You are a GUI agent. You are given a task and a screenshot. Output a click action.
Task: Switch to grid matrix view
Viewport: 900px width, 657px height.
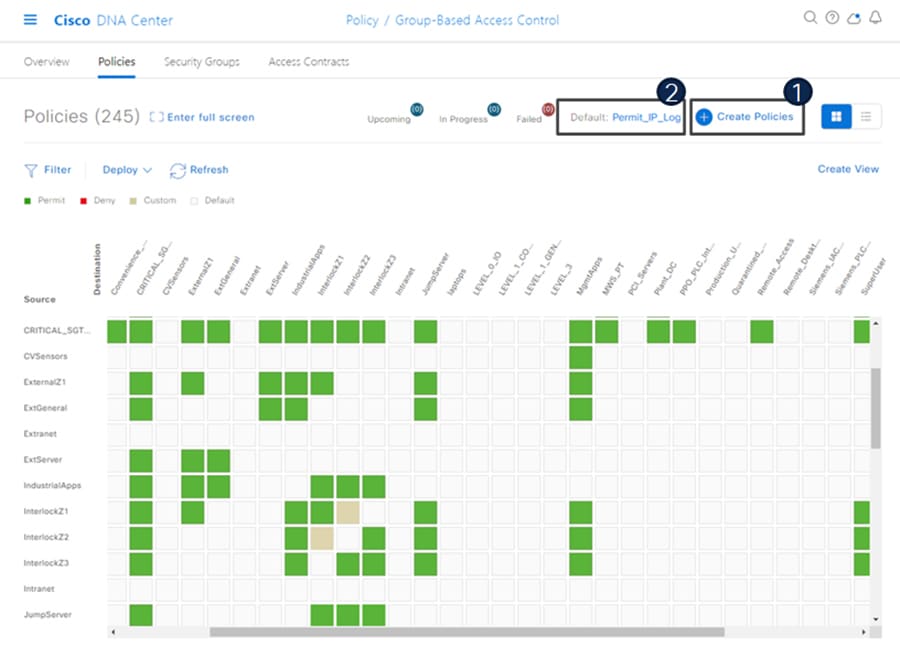coord(836,116)
